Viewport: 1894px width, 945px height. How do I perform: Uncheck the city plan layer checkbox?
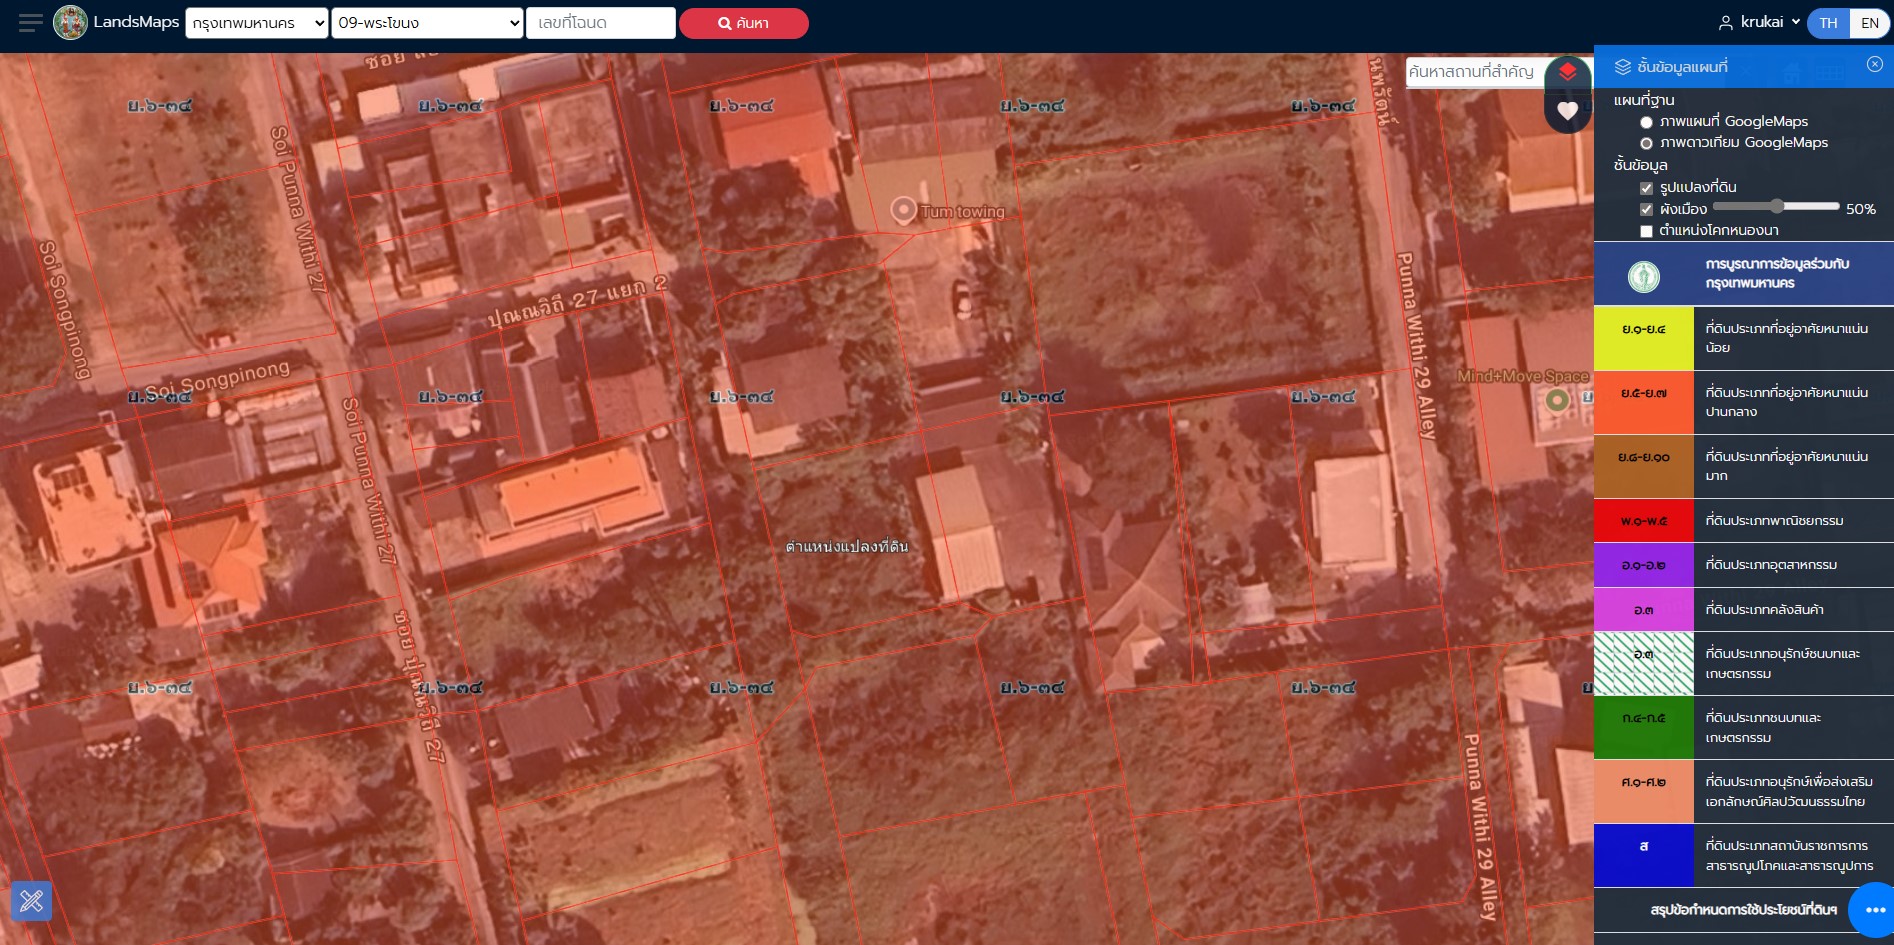1646,210
